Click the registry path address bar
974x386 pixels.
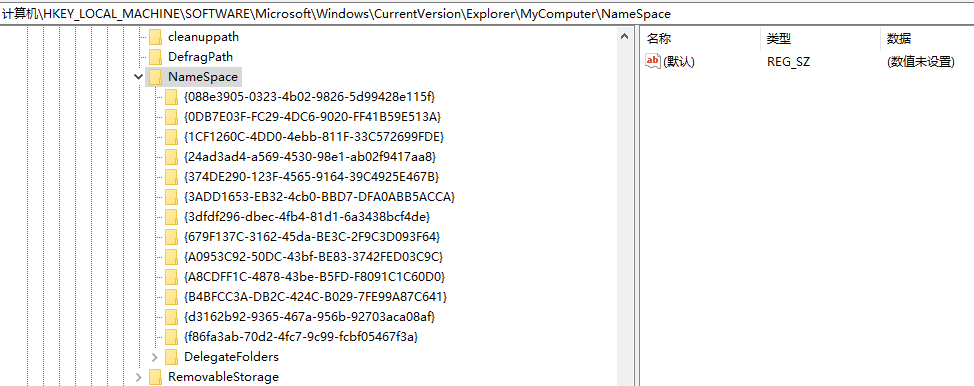[487, 13]
